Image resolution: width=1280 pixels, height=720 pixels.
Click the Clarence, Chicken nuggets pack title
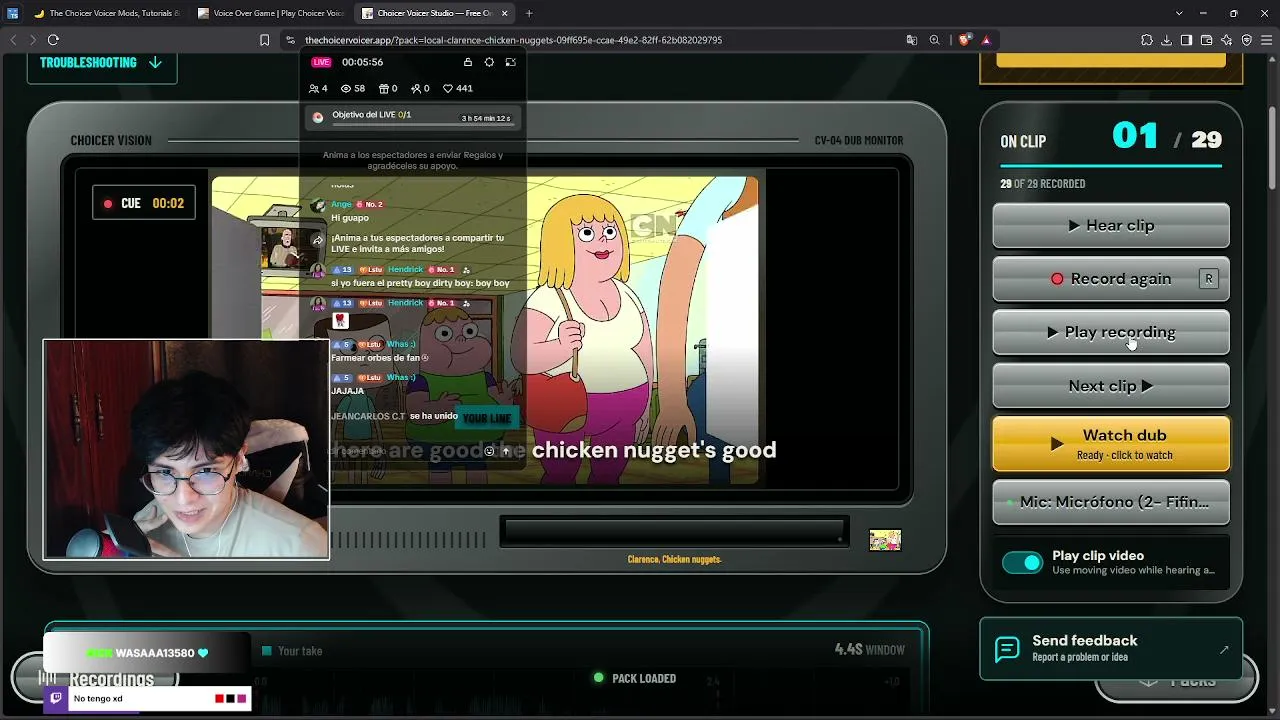674,559
